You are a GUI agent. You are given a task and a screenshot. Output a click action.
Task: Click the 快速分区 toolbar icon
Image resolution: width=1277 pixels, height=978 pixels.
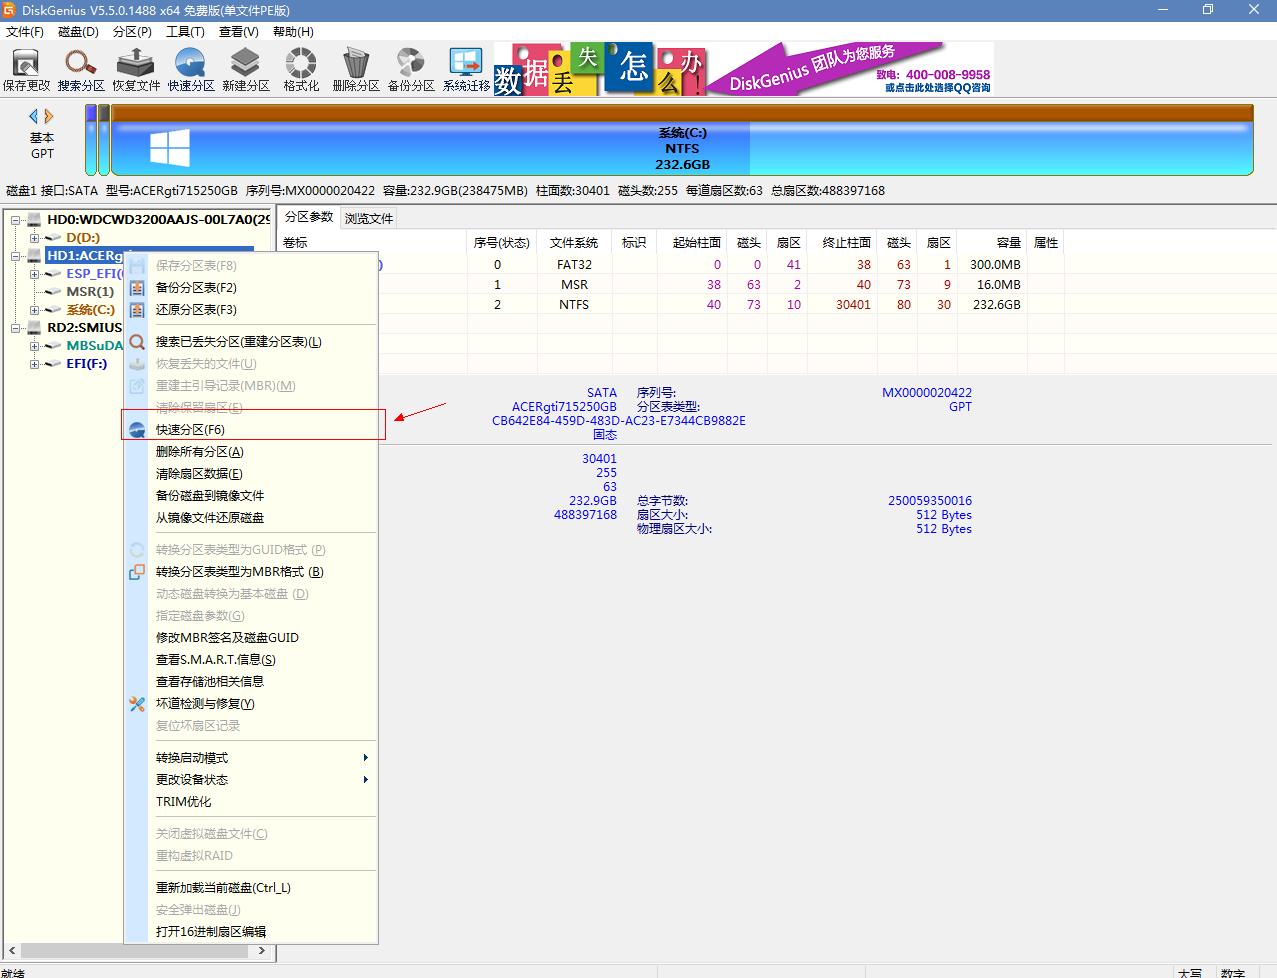point(191,69)
